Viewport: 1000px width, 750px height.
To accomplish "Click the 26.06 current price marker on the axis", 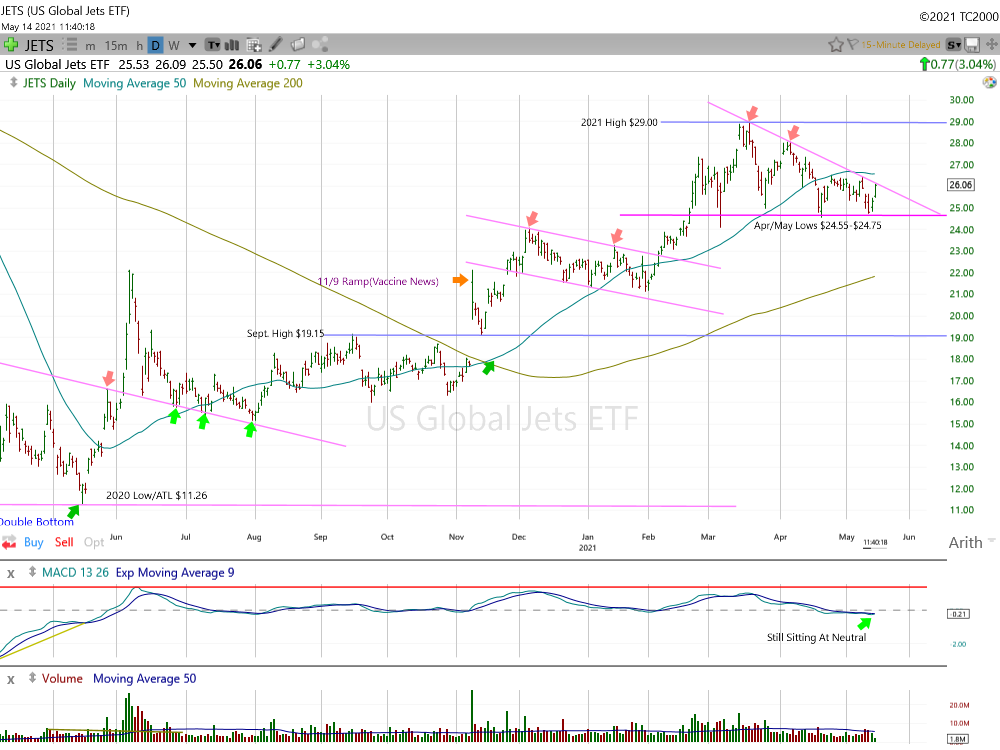I will pos(960,185).
